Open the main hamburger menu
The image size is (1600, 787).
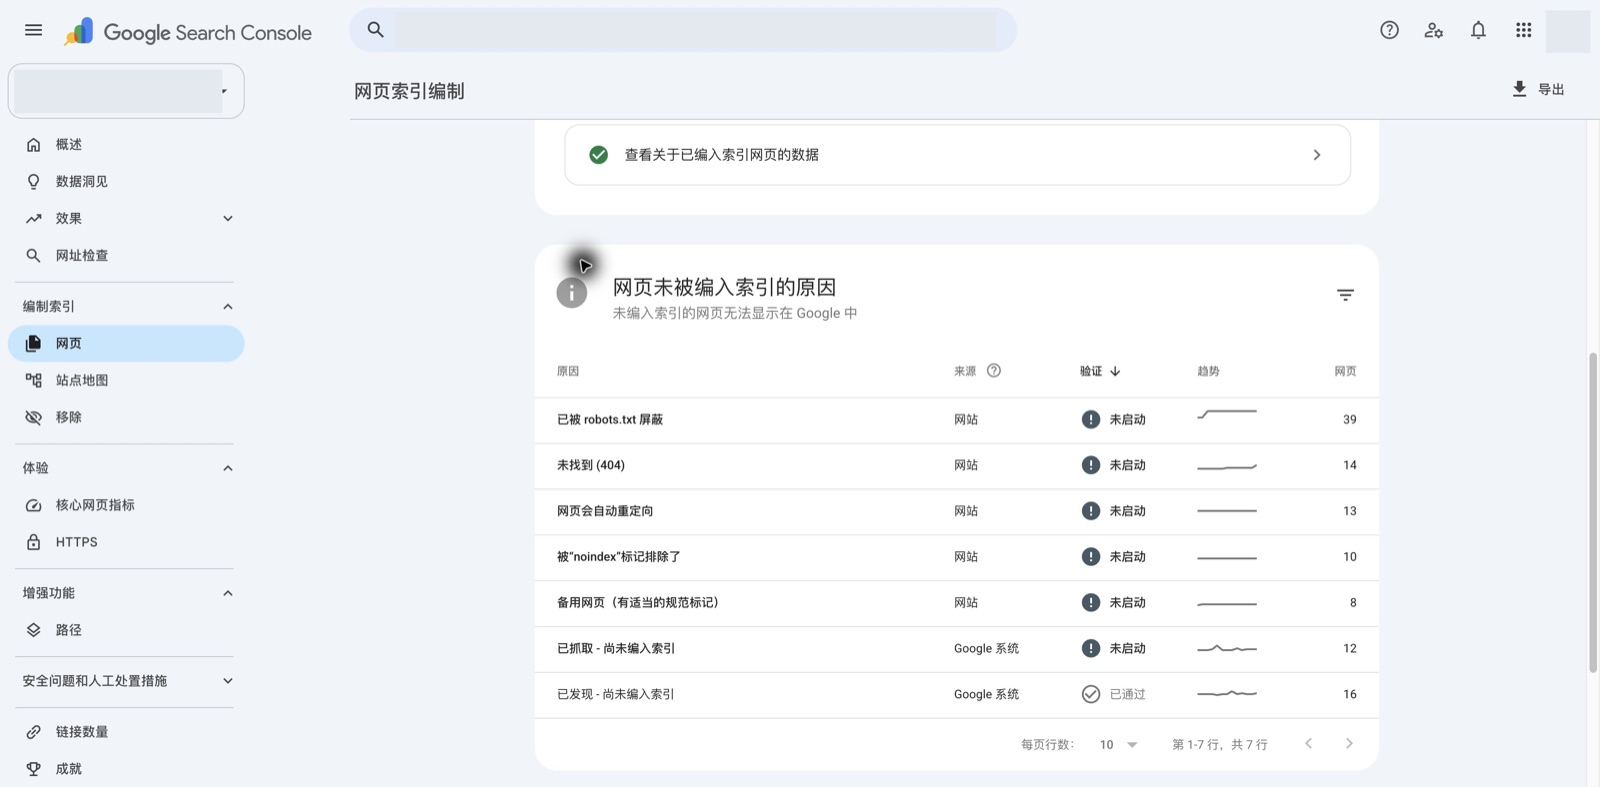coord(33,30)
